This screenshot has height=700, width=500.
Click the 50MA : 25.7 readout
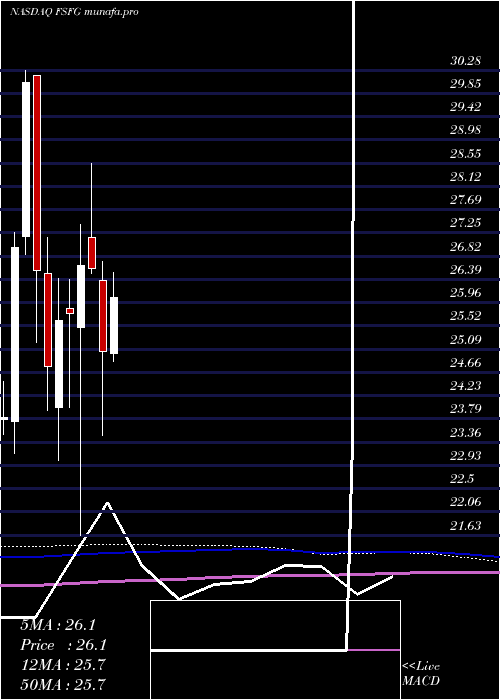(63, 684)
